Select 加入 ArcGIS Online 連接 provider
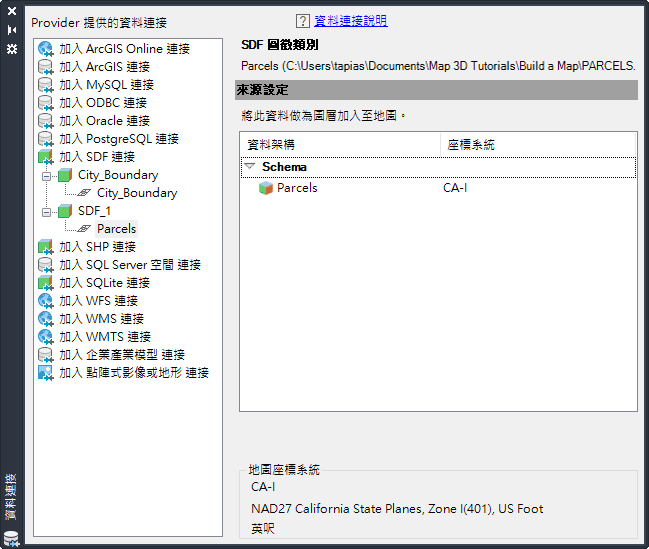The width and height of the screenshot is (649, 549). tap(124, 49)
